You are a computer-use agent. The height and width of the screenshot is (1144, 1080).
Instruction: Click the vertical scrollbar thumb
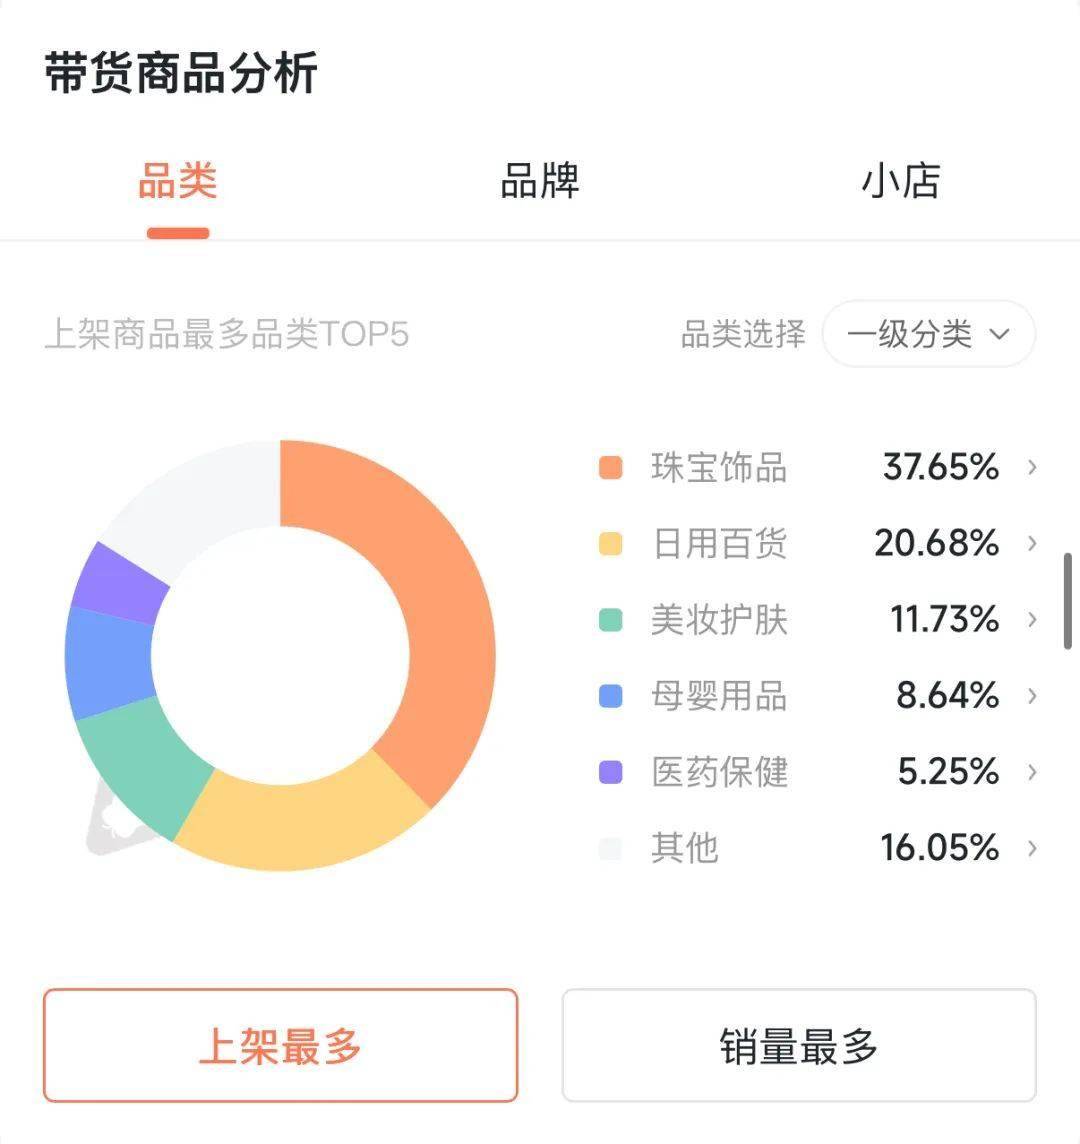tap(1068, 600)
